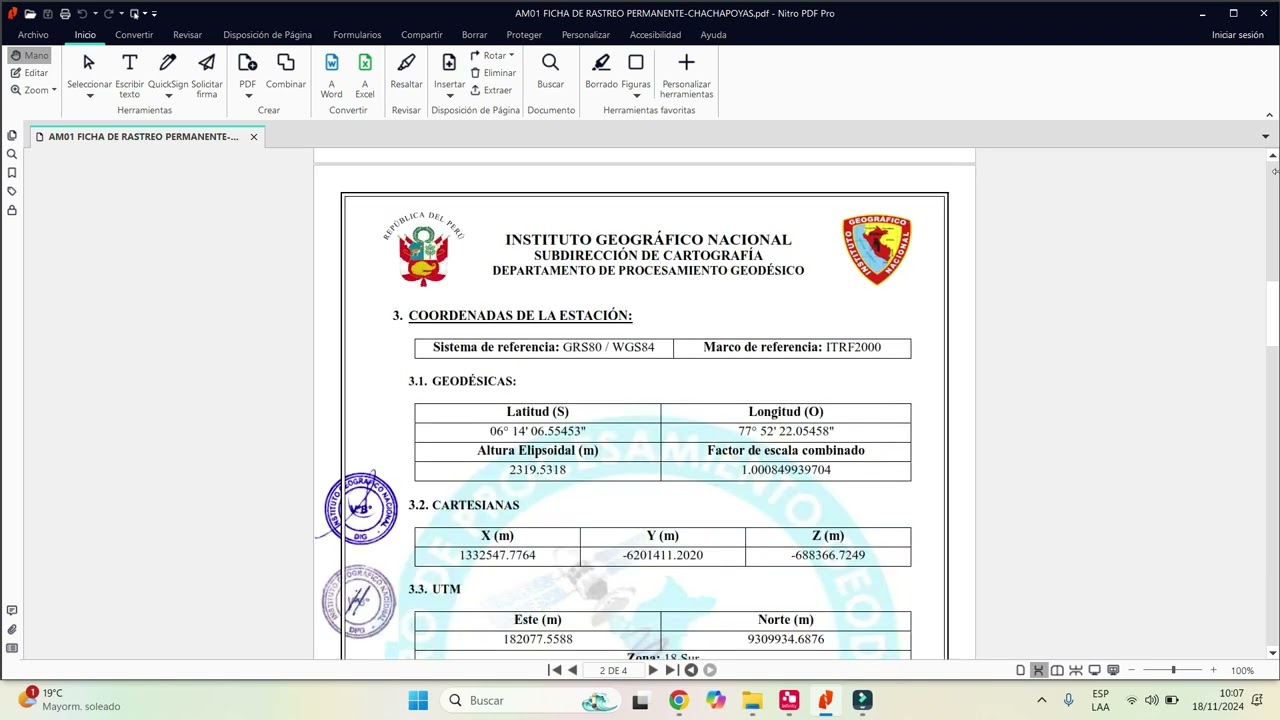Click Iniciar sesión link
Image resolution: width=1280 pixels, height=720 pixels.
click(1238, 35)
